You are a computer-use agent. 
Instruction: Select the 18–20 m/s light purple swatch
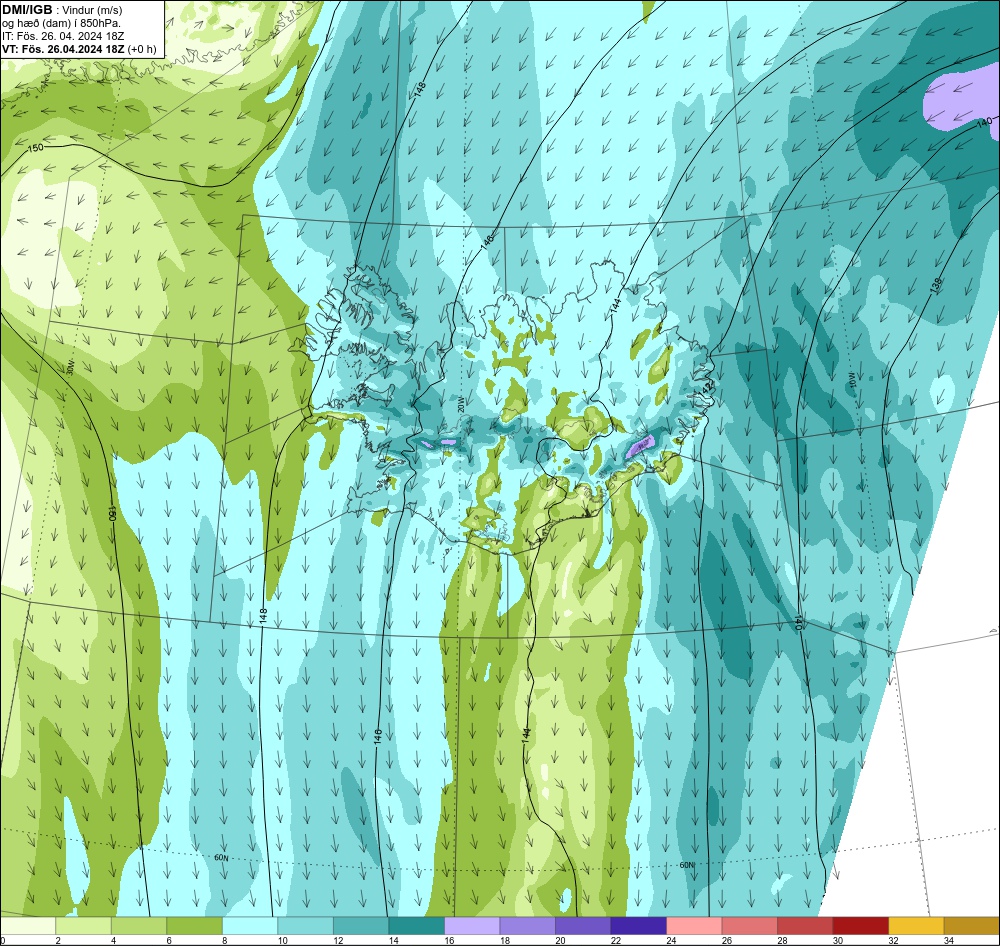pos(527,926)
